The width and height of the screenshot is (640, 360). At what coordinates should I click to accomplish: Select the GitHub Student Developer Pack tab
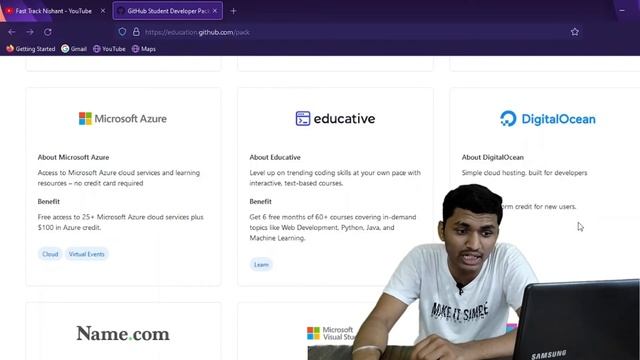[x=168, y=11]
